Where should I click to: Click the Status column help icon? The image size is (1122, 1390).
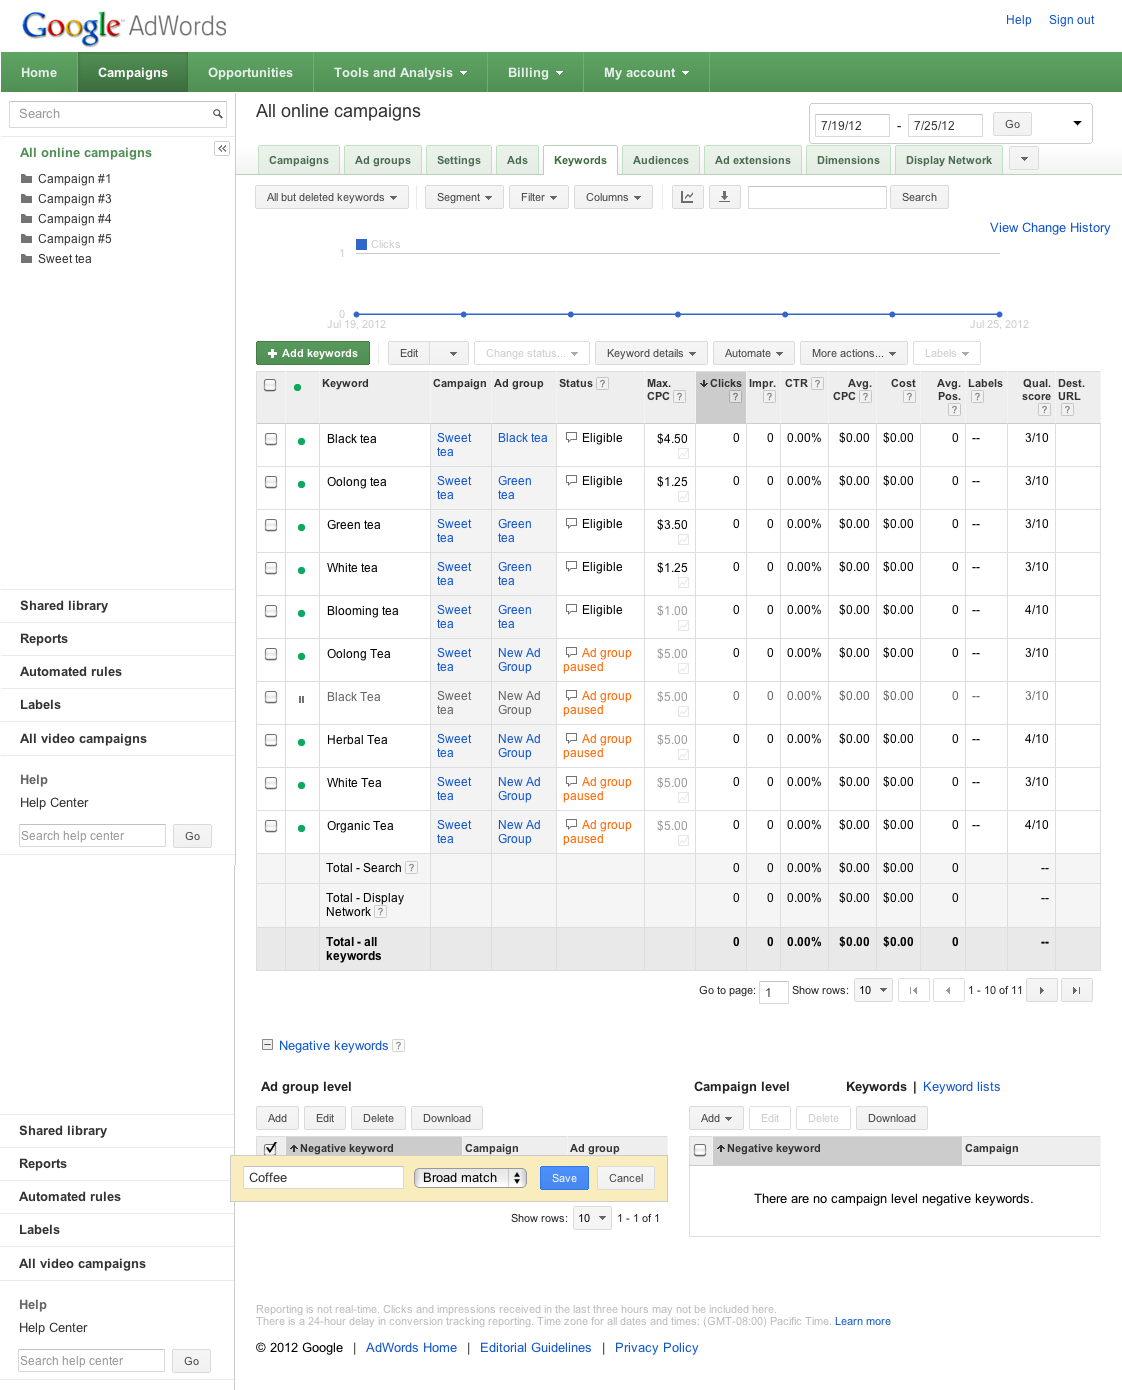coord(602,384)
